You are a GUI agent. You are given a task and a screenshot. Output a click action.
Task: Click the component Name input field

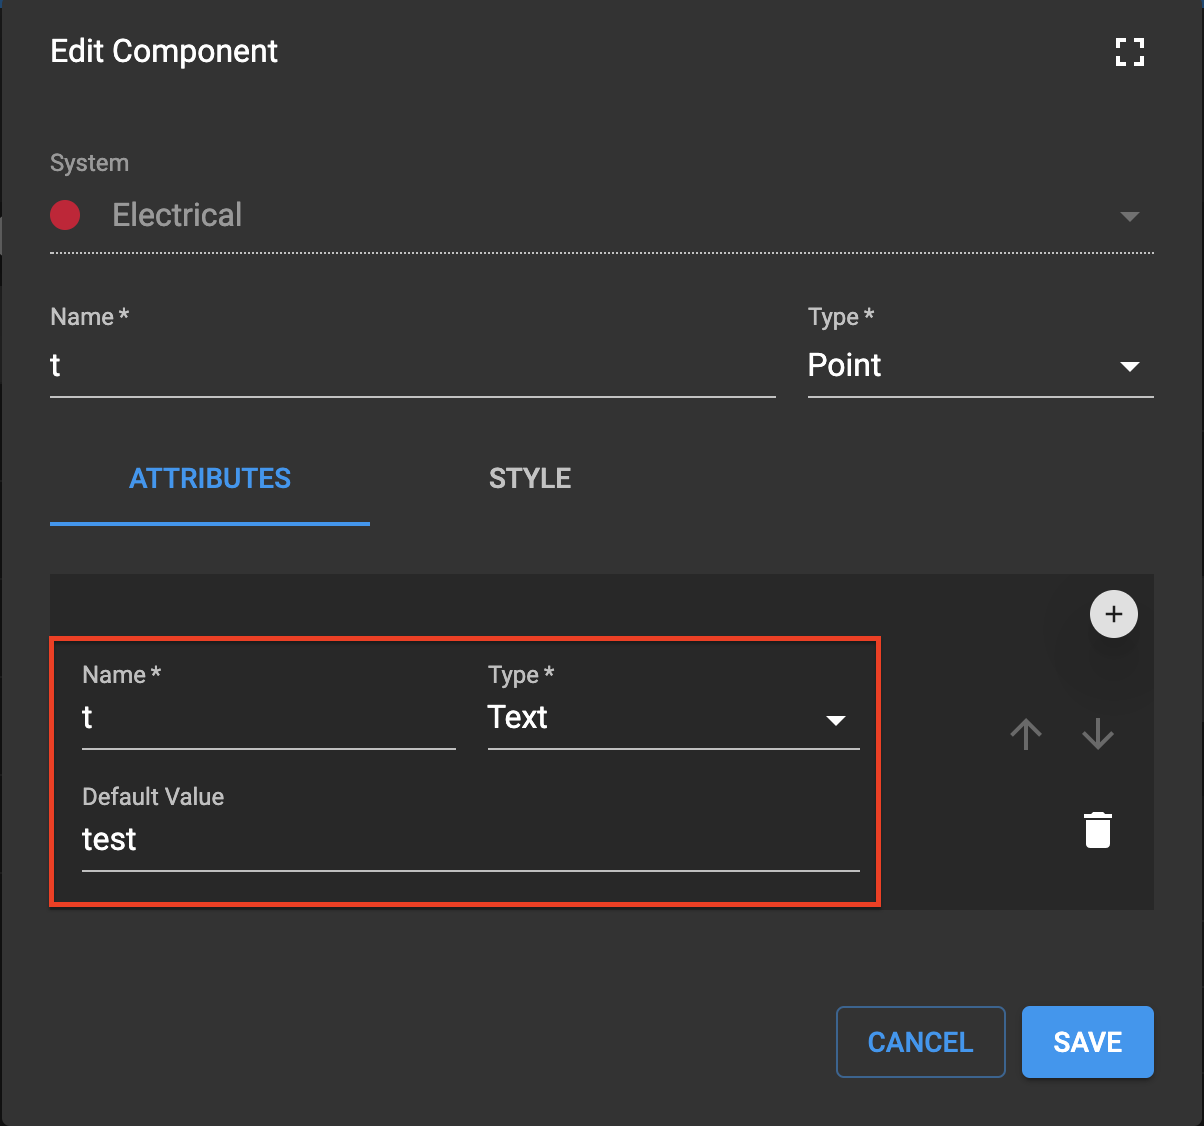tap(412, 366)
